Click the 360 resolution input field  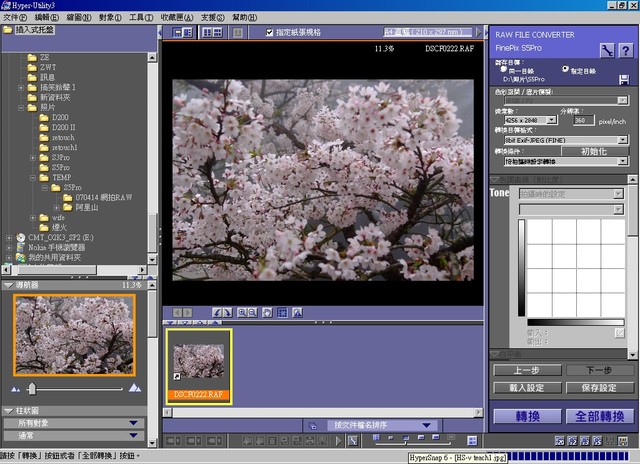(x=583, y=120)
